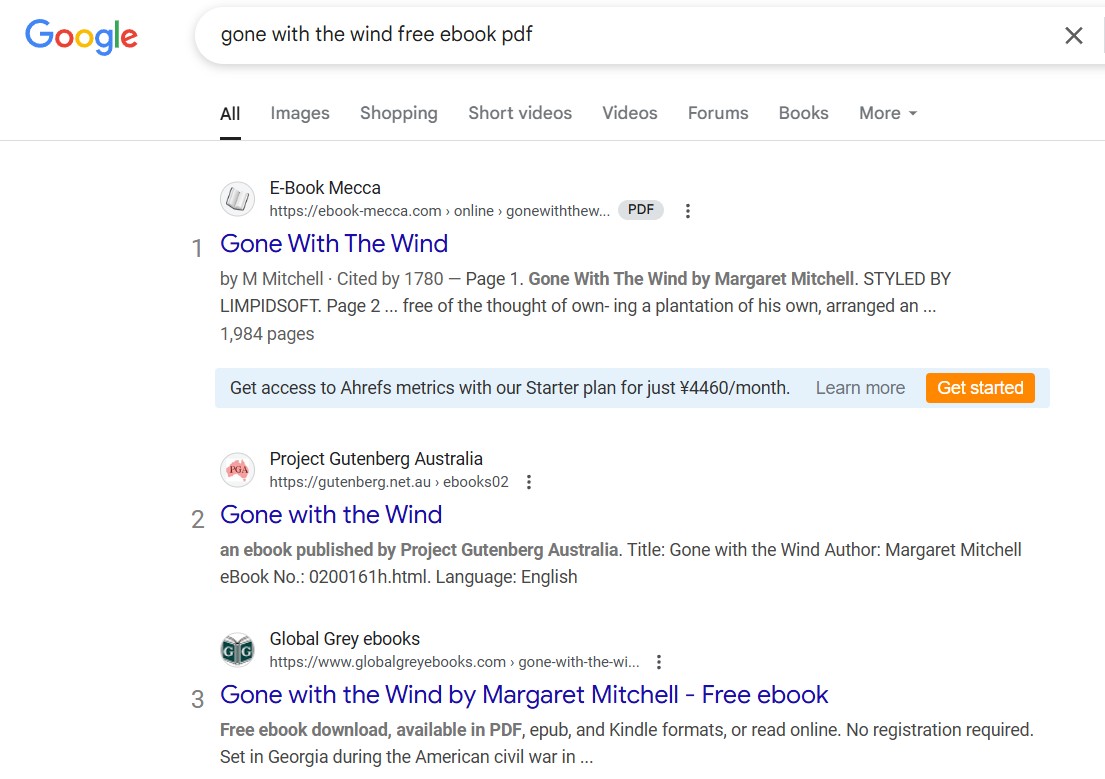Click the 'by M Mitchell · Cited by 1780' snippet
The width and height of the screenshot is (1105, 779).
(x=332, y=279)
